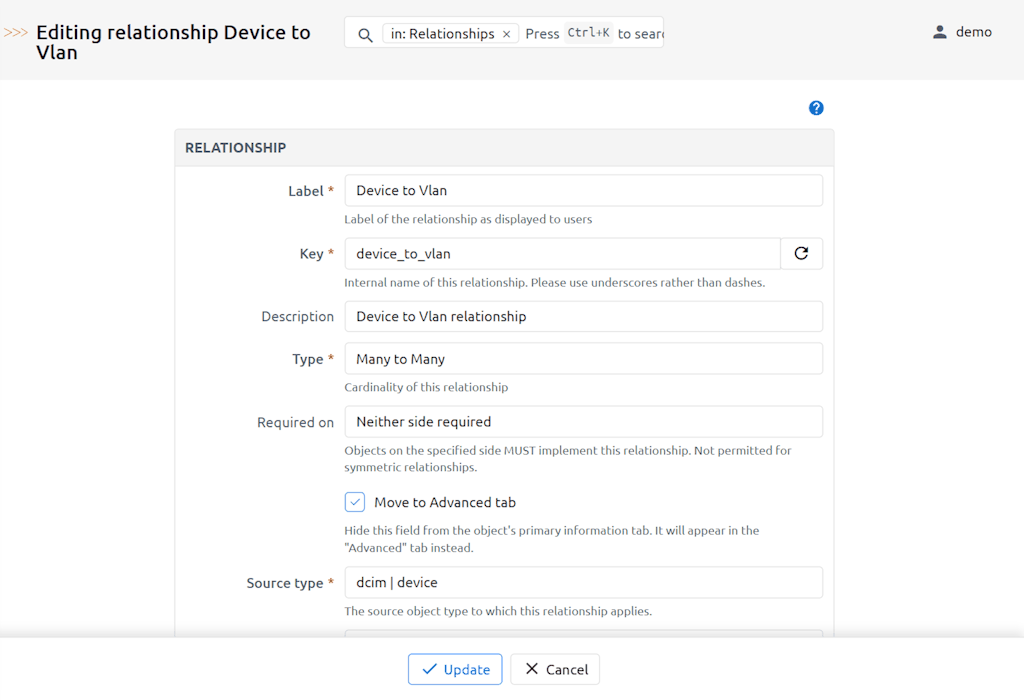Open the blue help question mark icon

point(816,108)
